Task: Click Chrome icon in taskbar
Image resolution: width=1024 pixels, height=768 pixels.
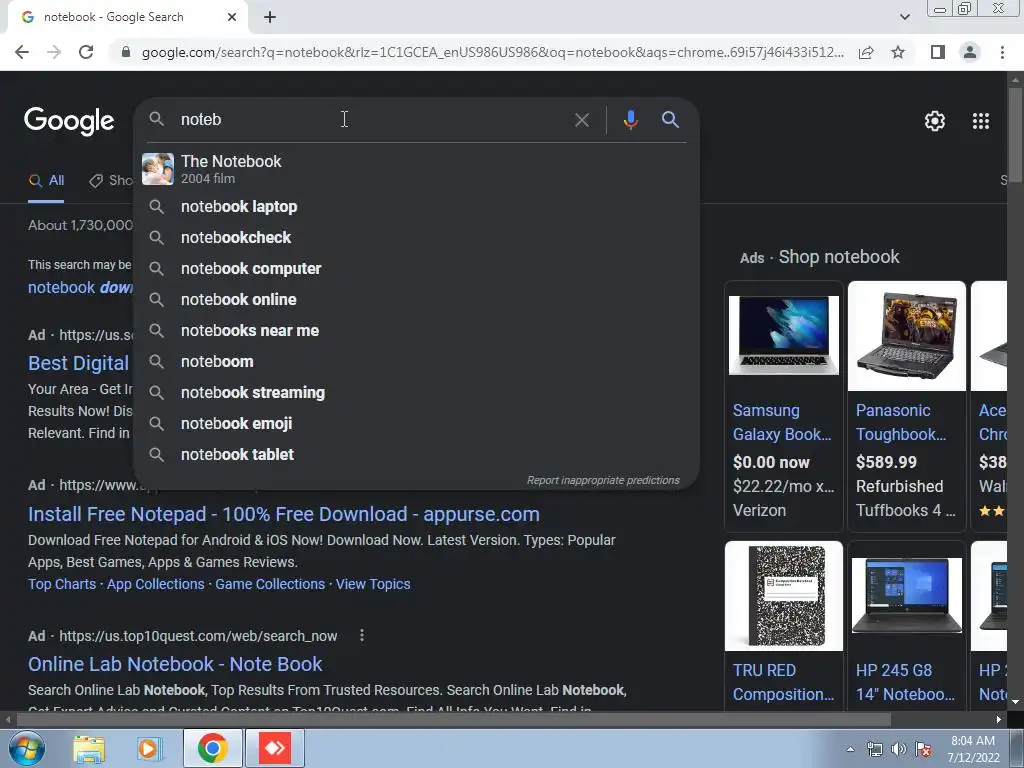Action: tap(212, 748)
